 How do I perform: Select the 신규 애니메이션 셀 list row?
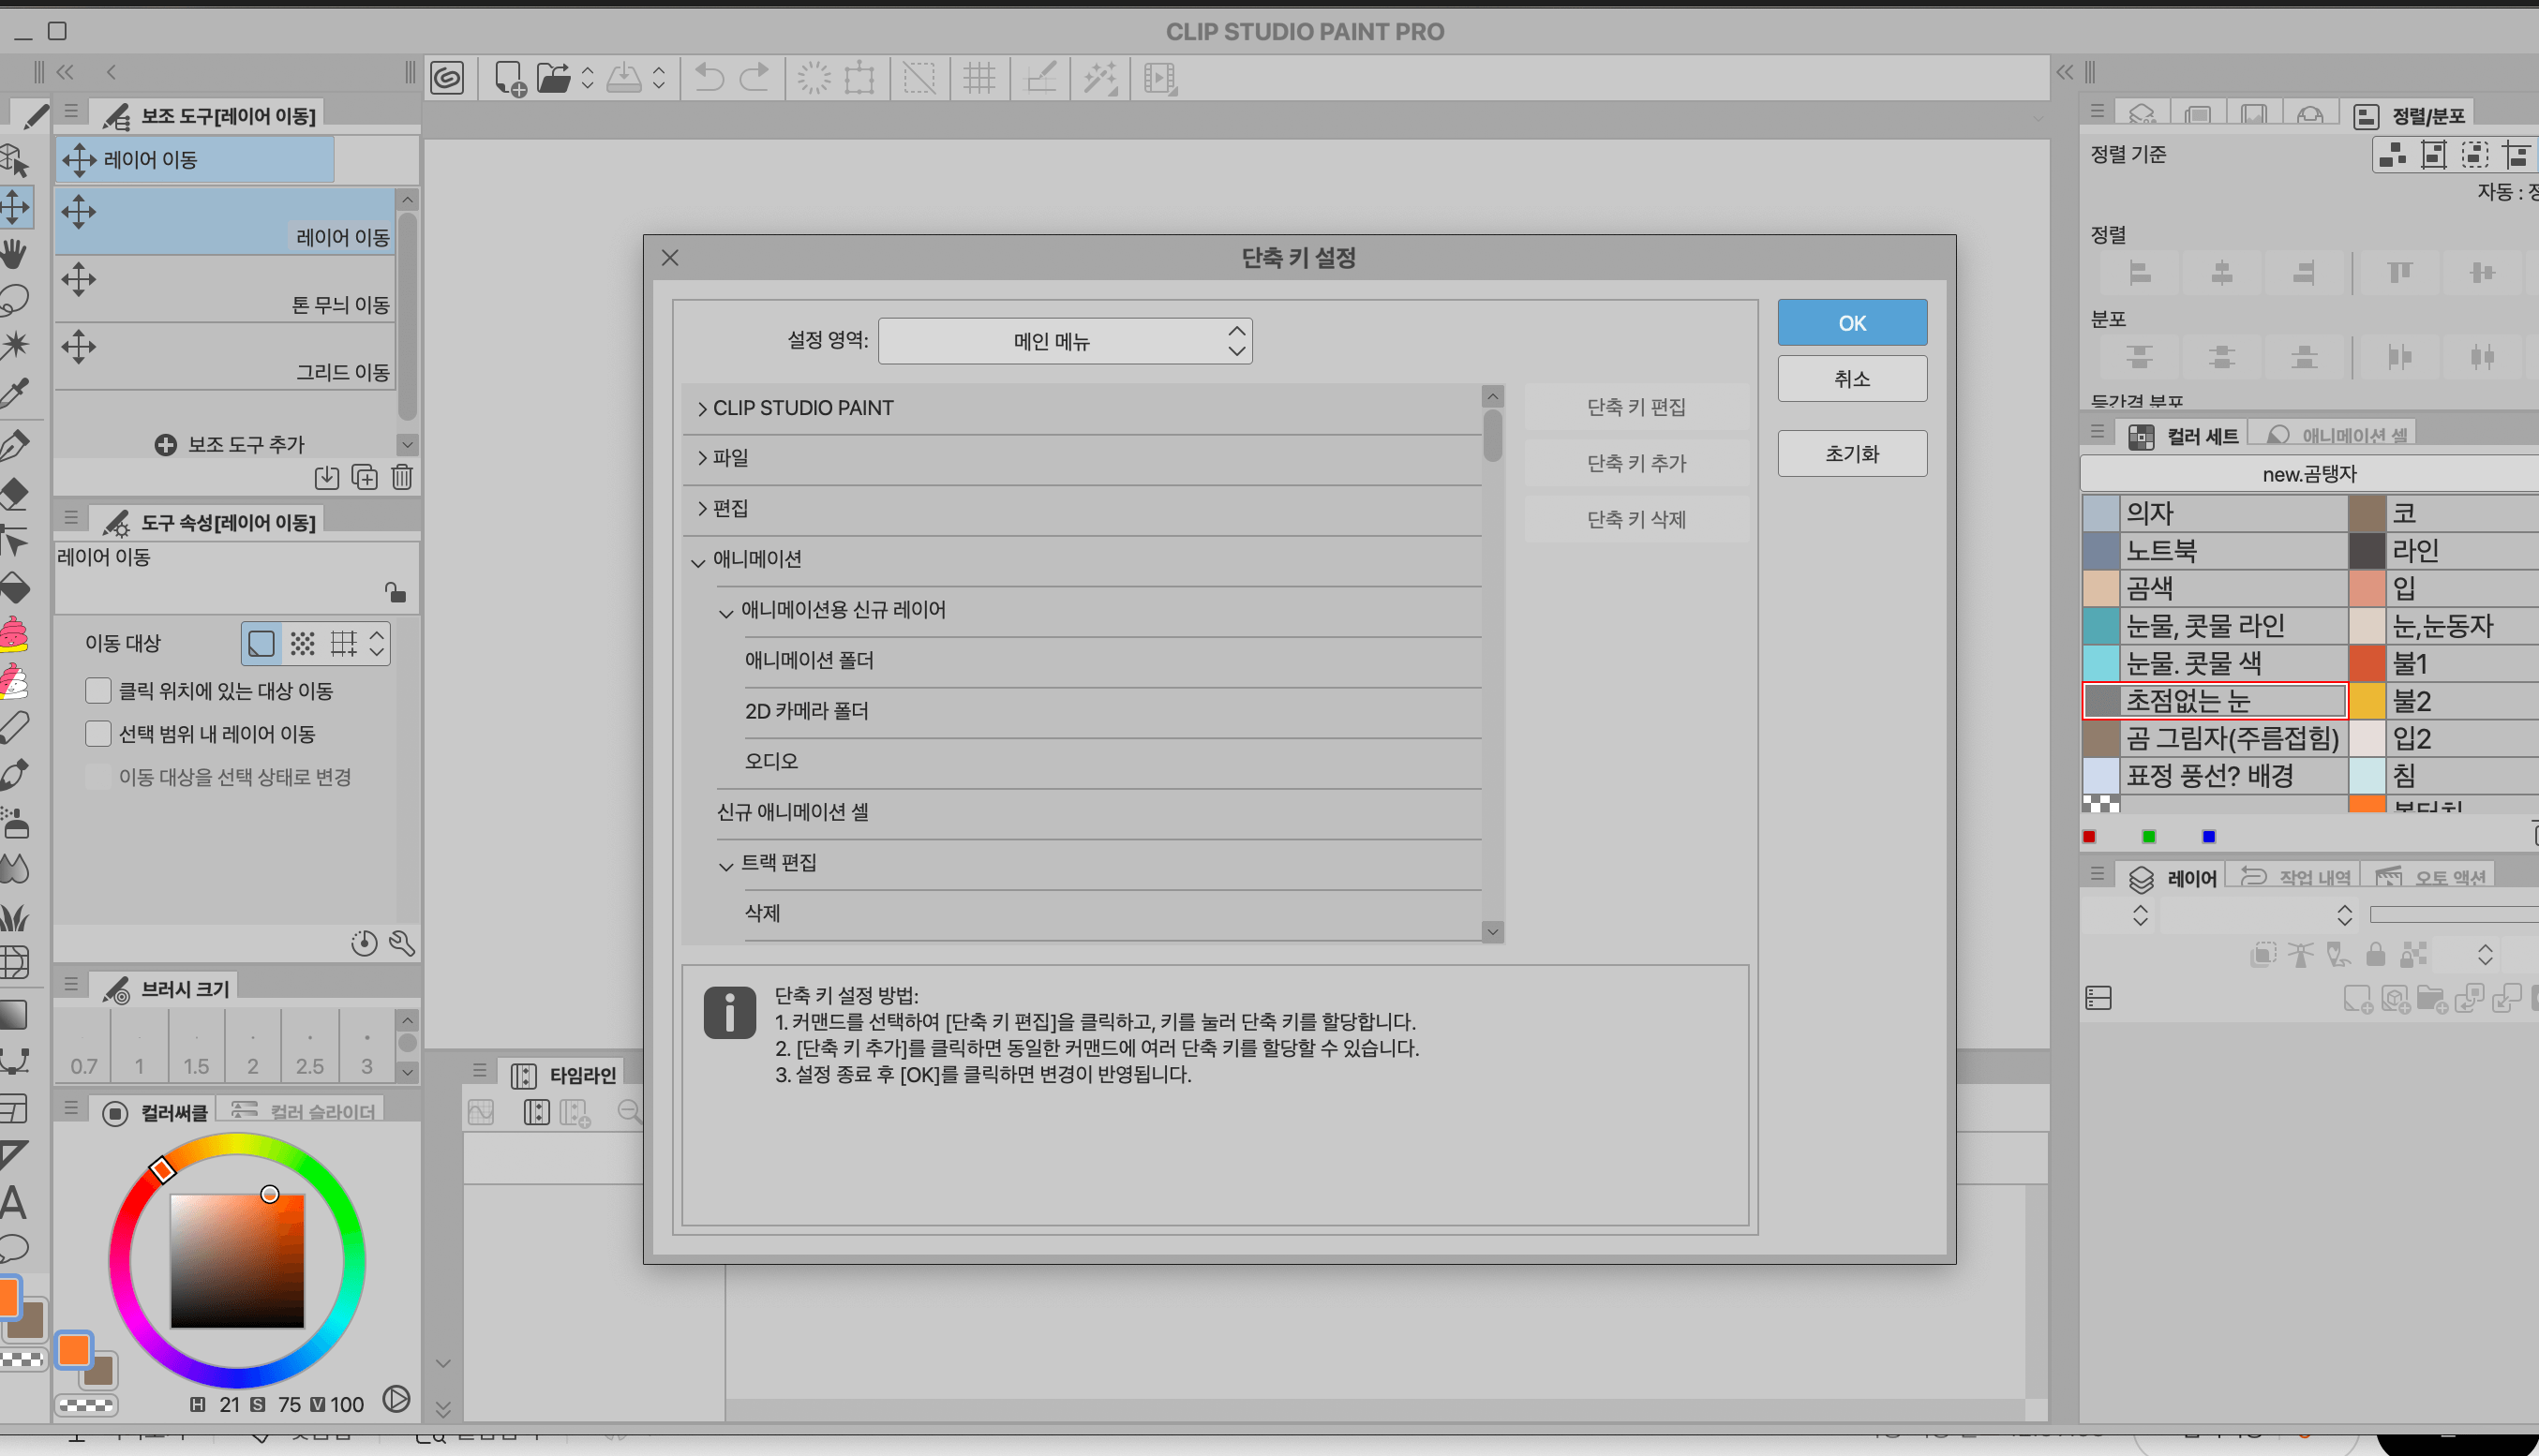tap(792, 812)
